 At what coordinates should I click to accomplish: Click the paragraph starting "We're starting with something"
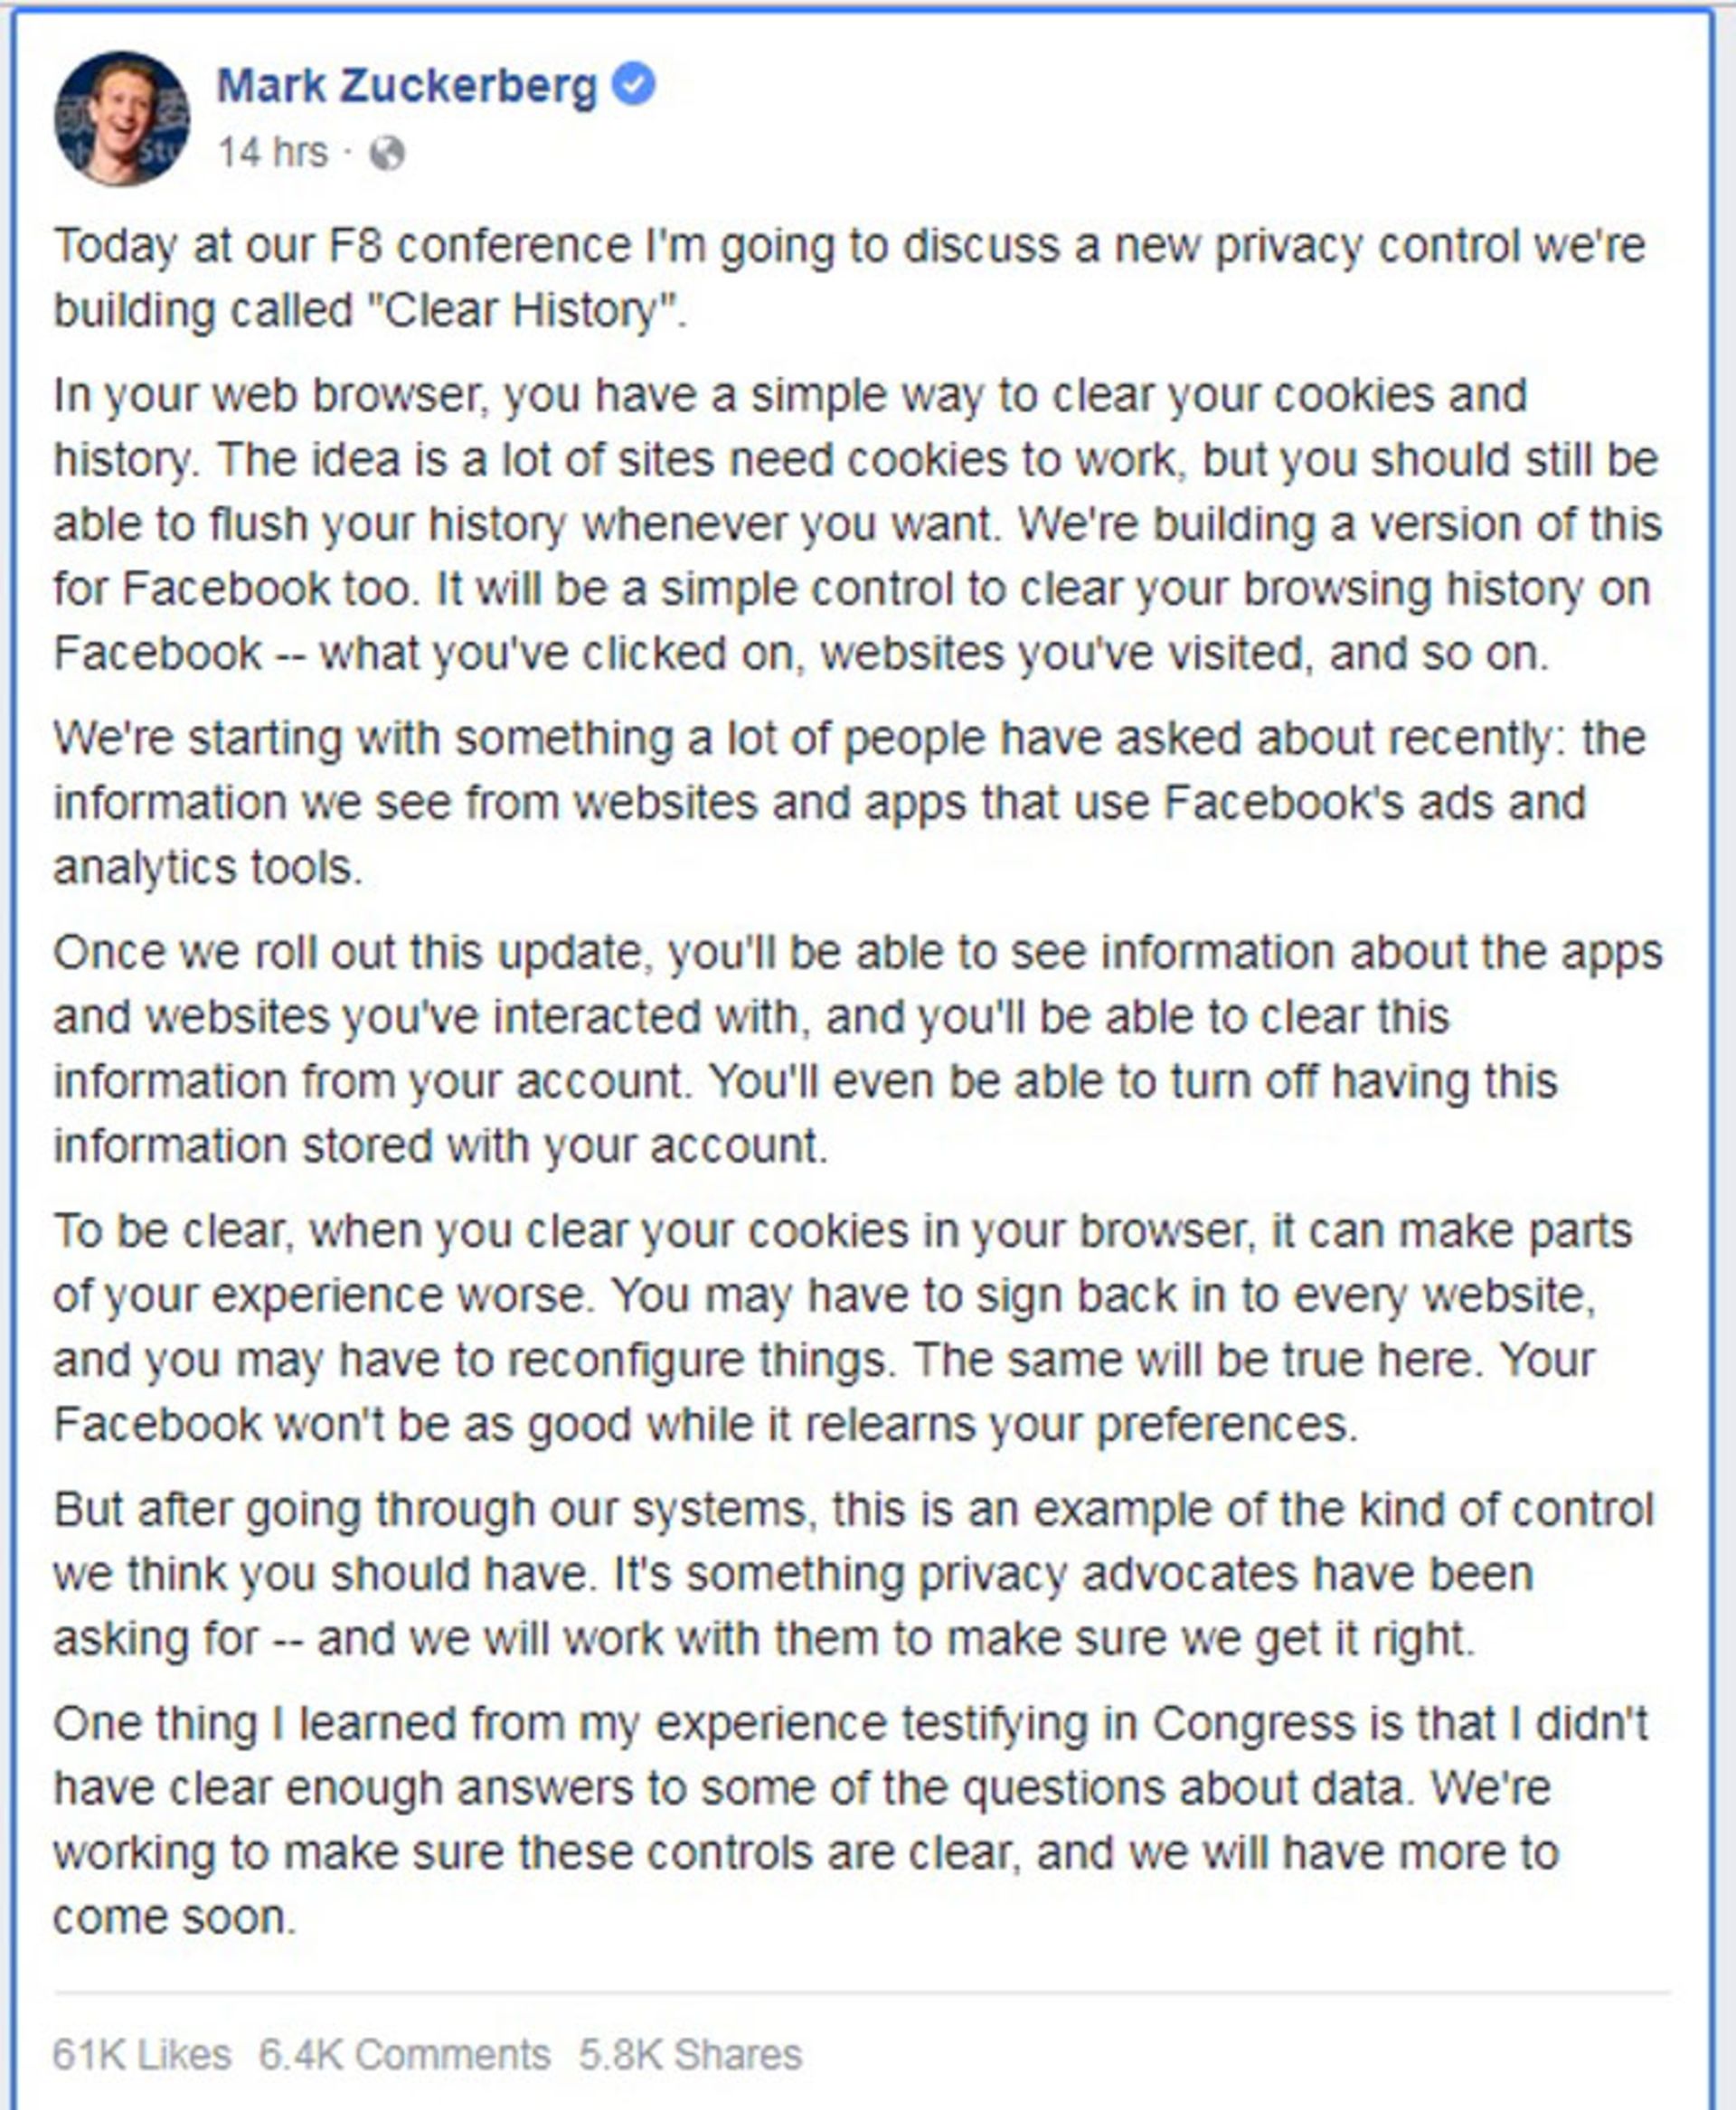[849, 802]
